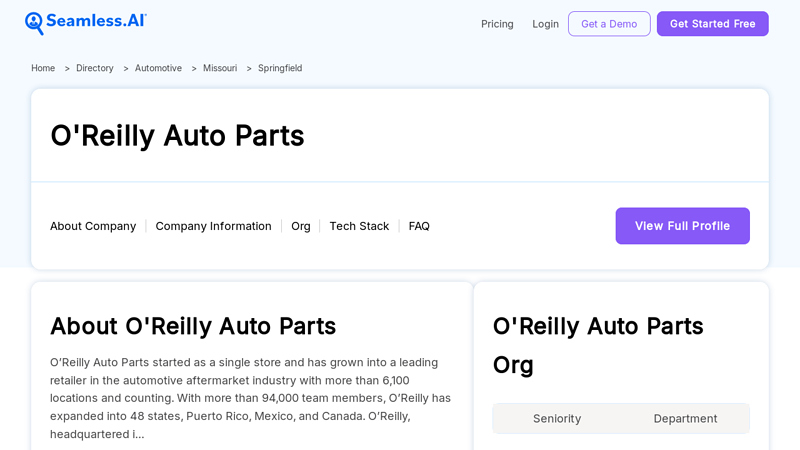Click the Get Started Free button
The image size is (800, 450).
(713, 24)
